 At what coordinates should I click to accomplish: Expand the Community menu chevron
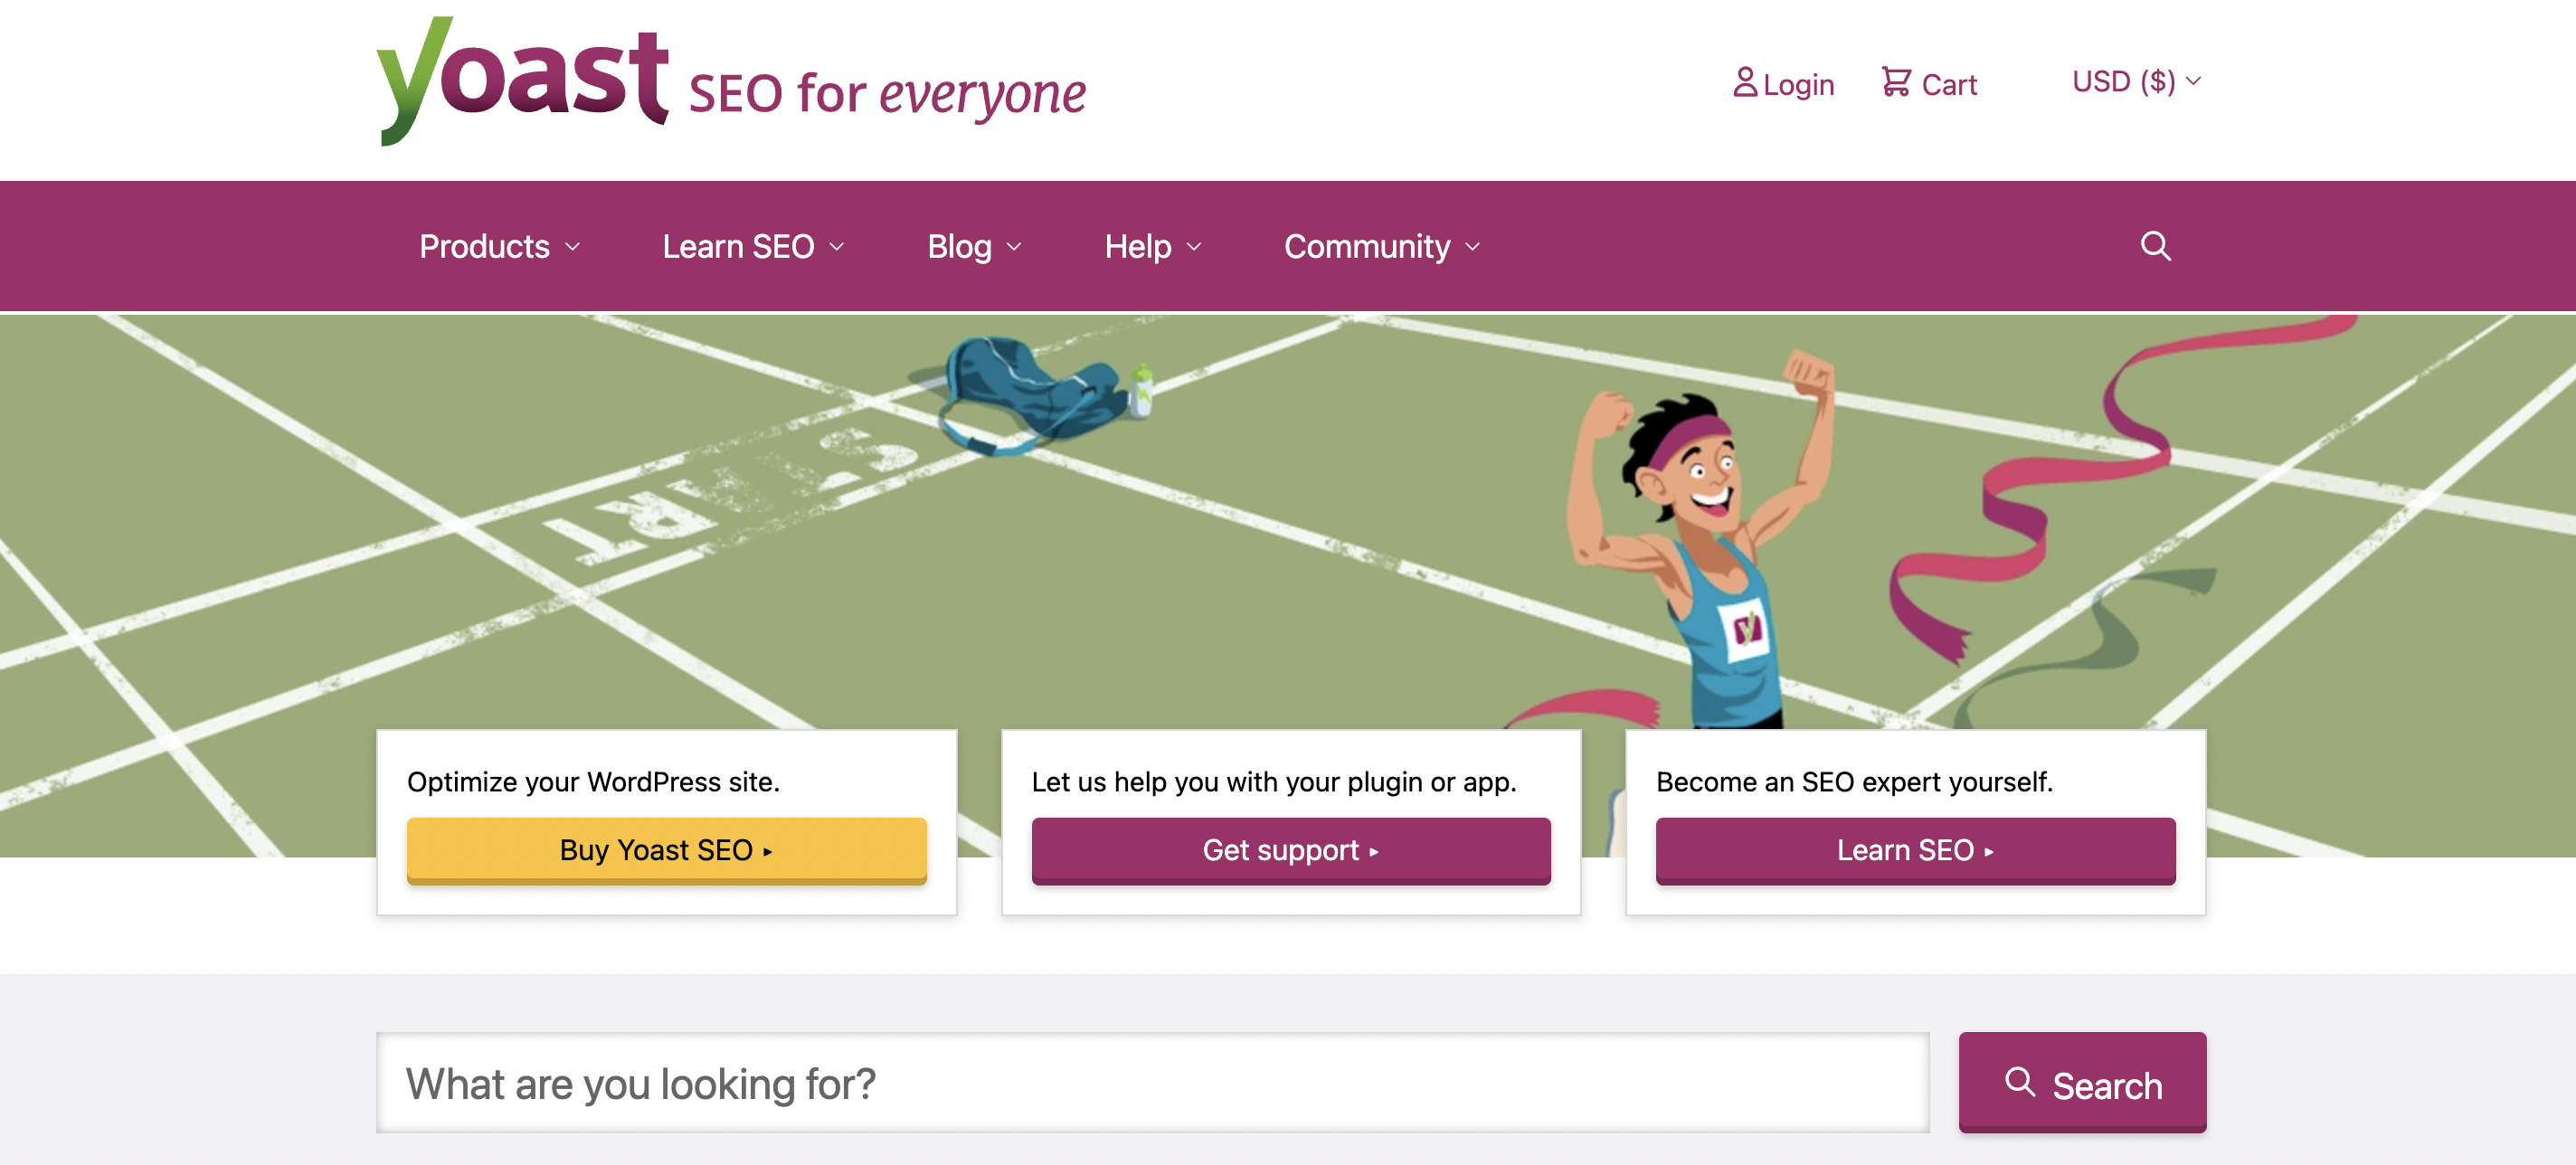point(1473,247)
